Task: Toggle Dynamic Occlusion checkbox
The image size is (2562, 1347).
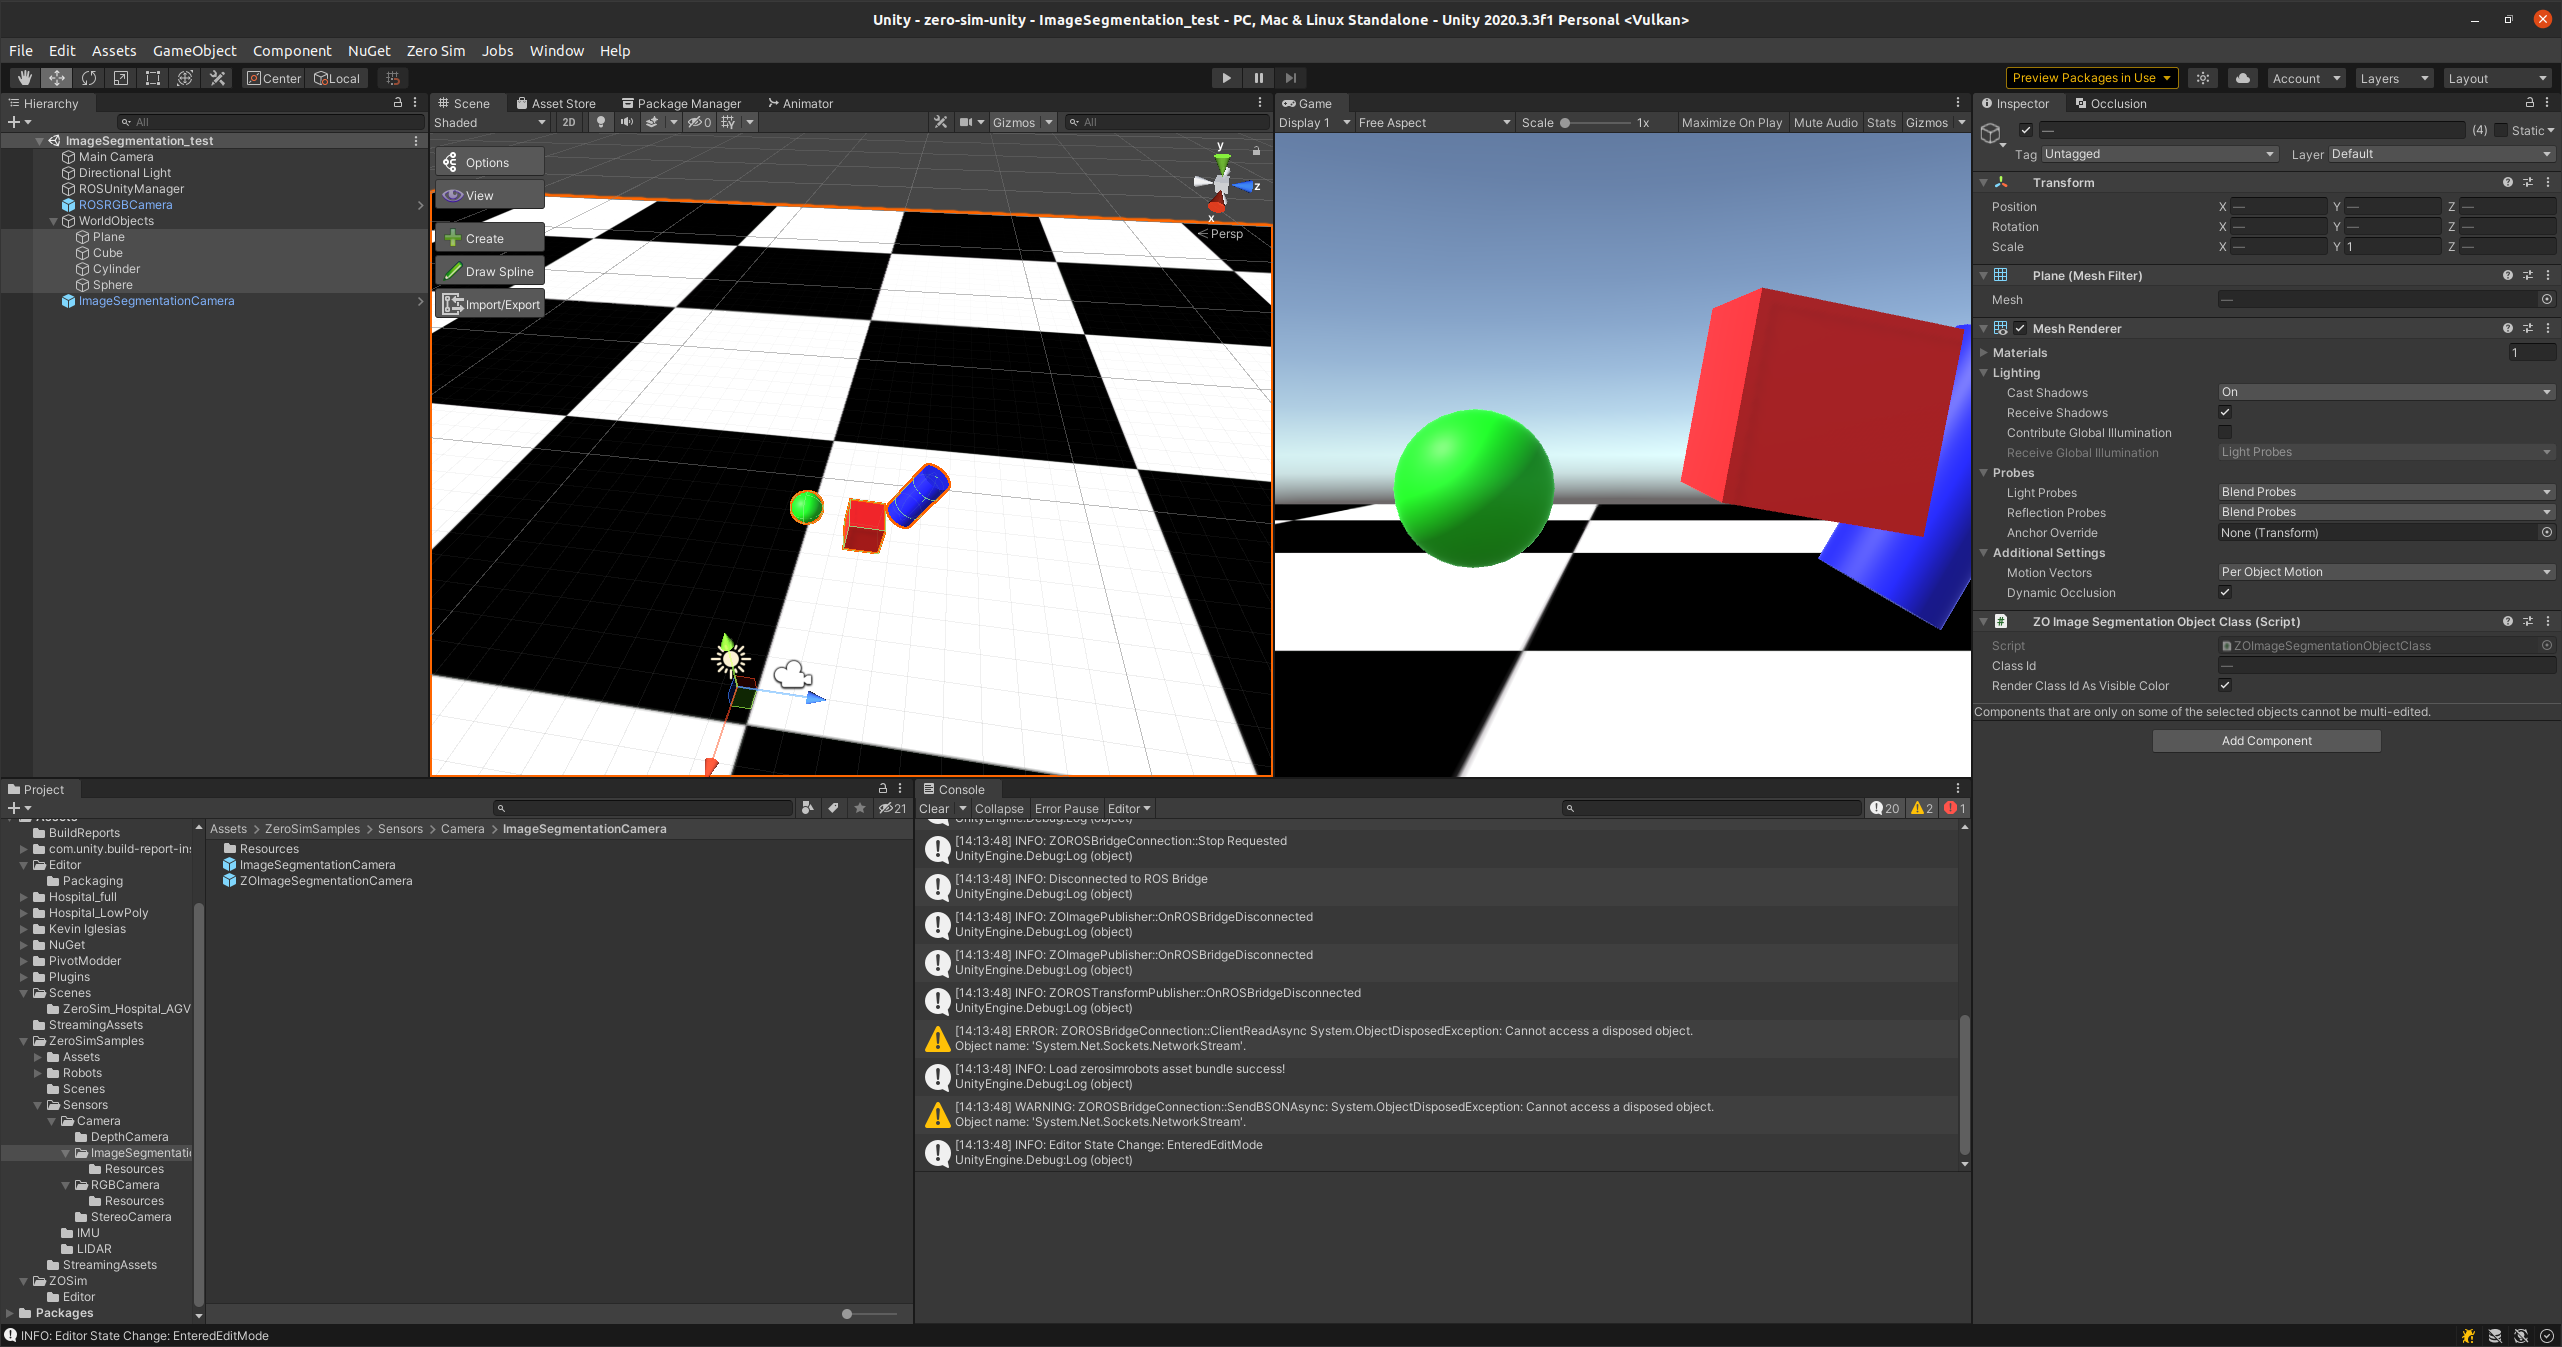Action: [x=2225, y=592]
